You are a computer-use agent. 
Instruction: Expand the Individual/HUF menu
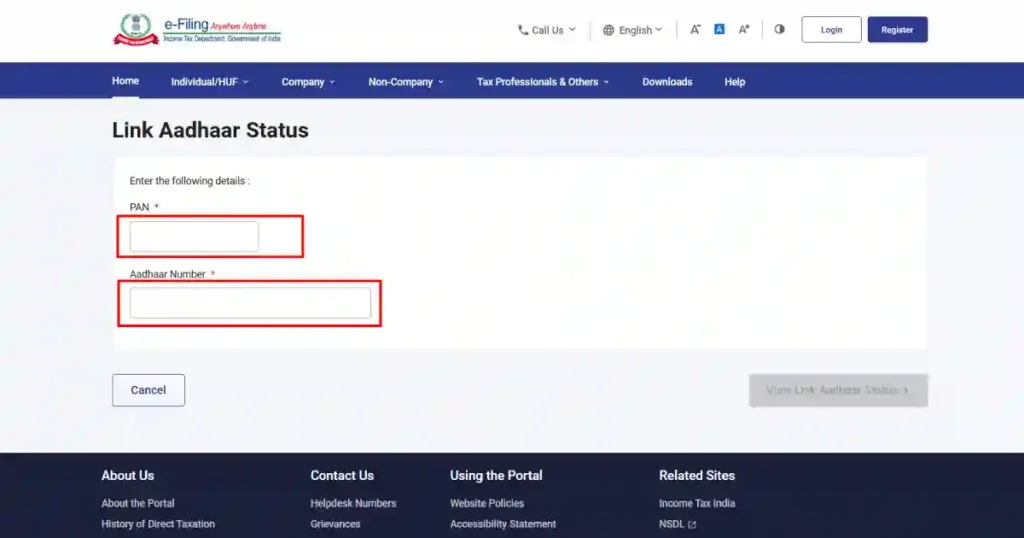tap(210, 82)
